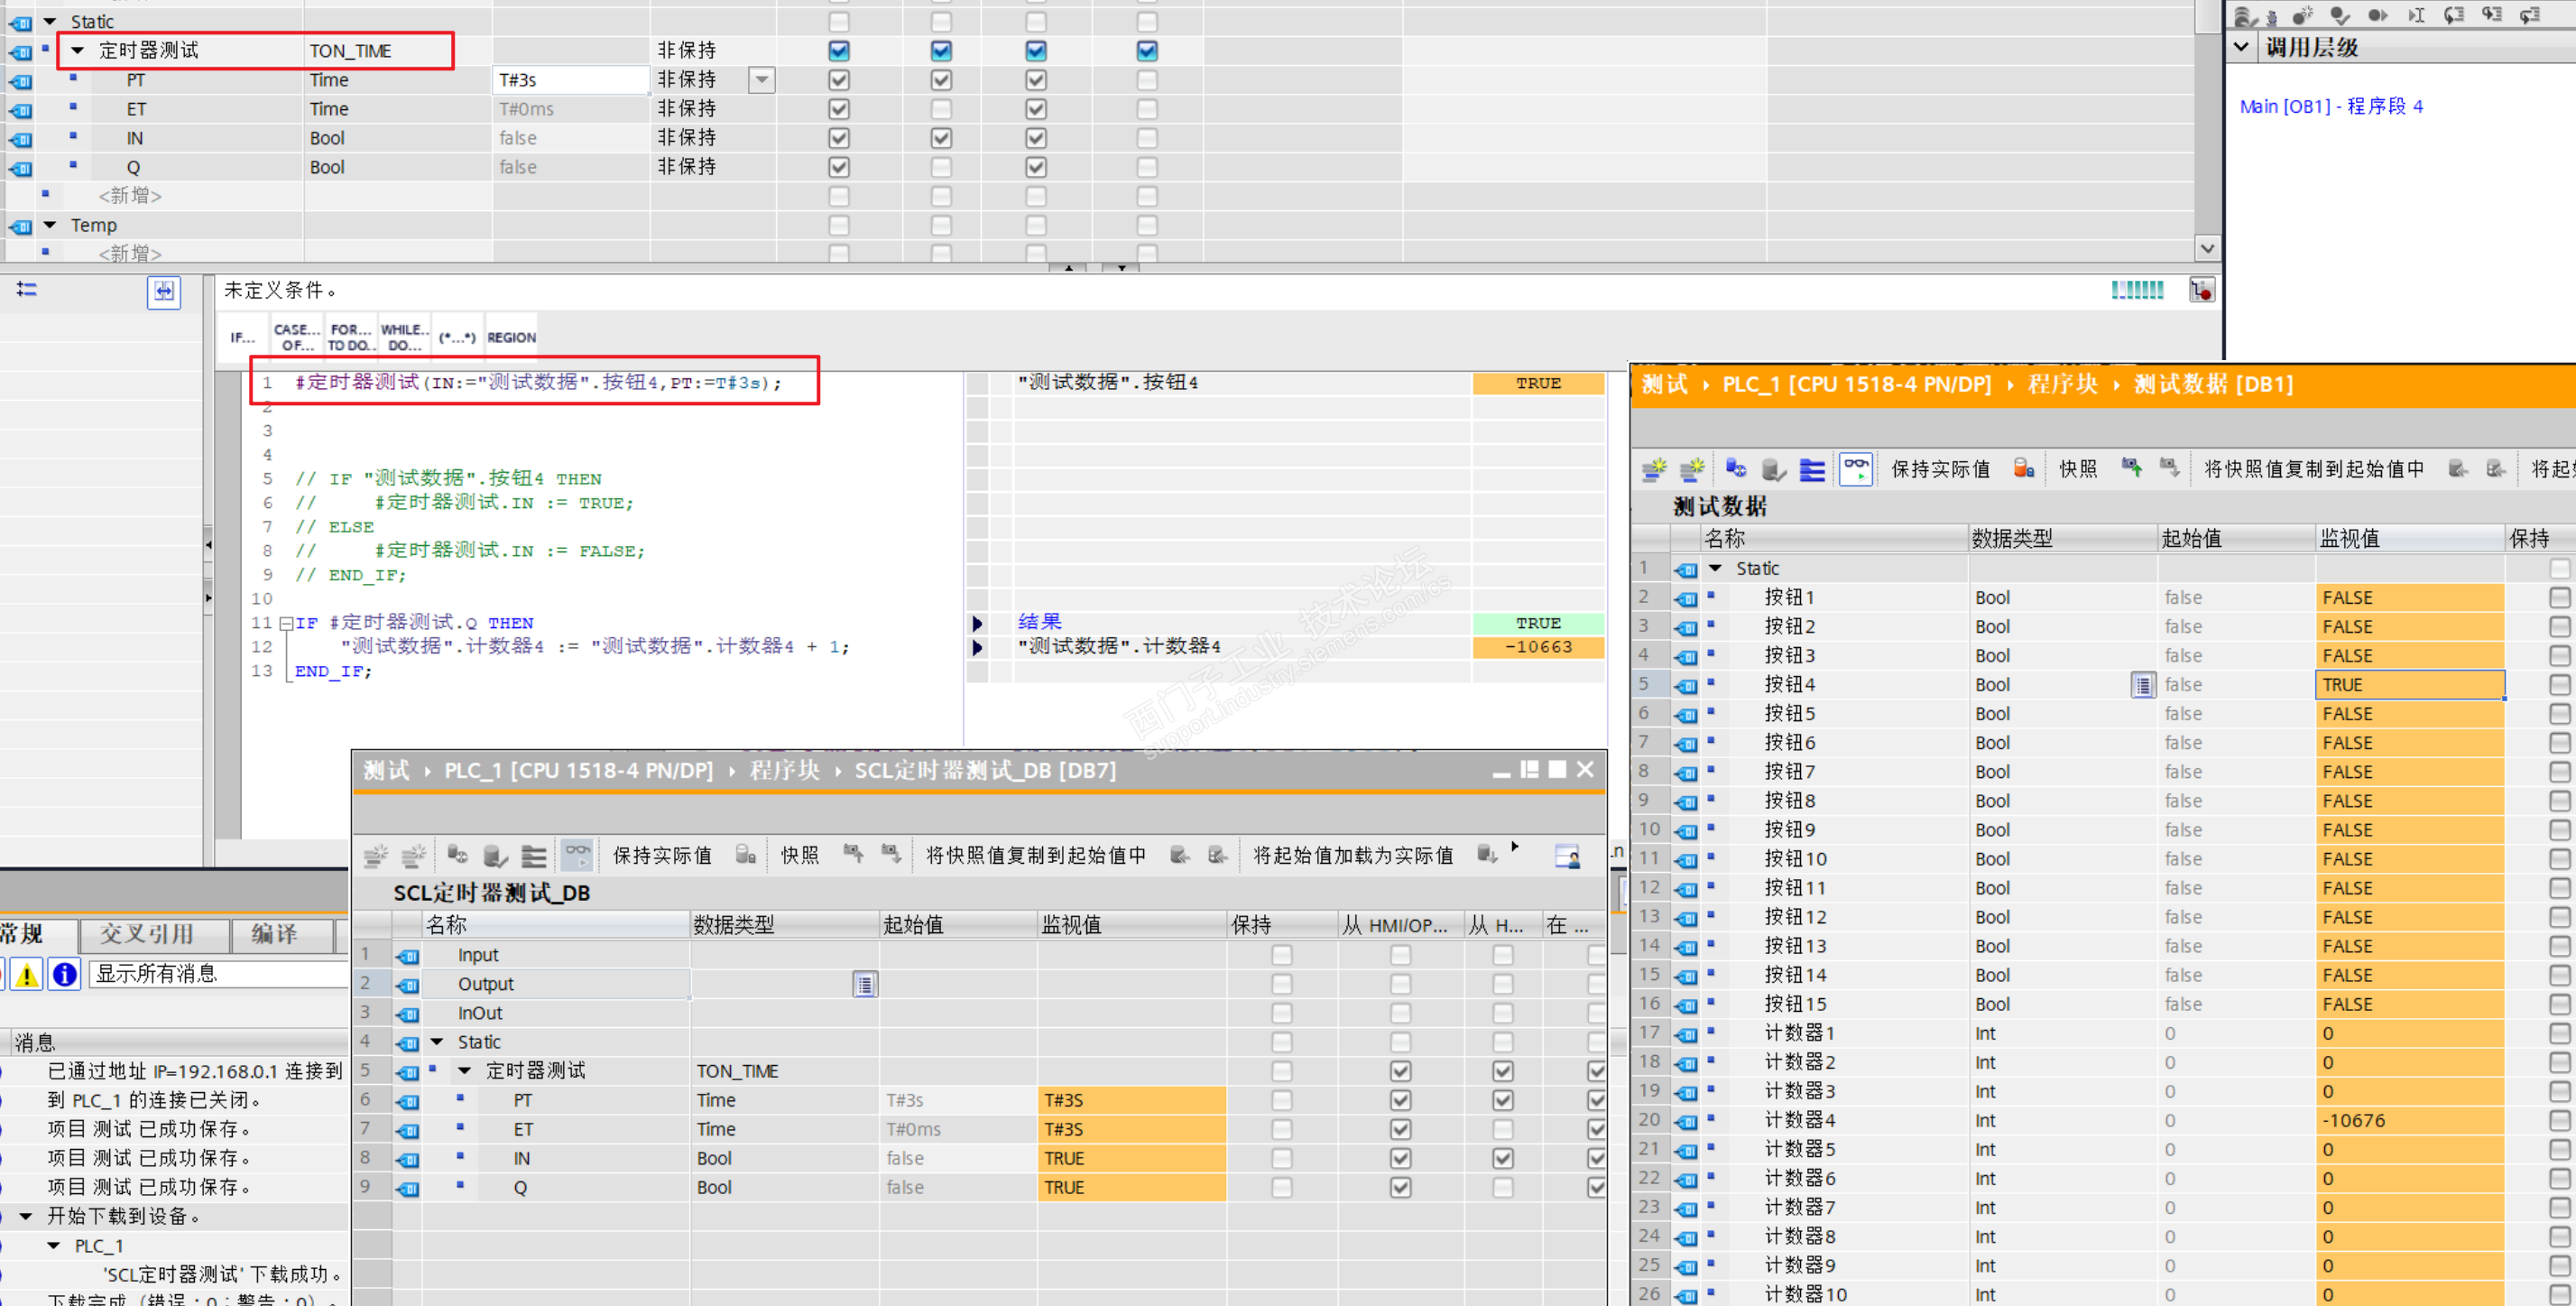
Task: Collapse the Static section in 测试数据 table
Action: pos(1716,568)
